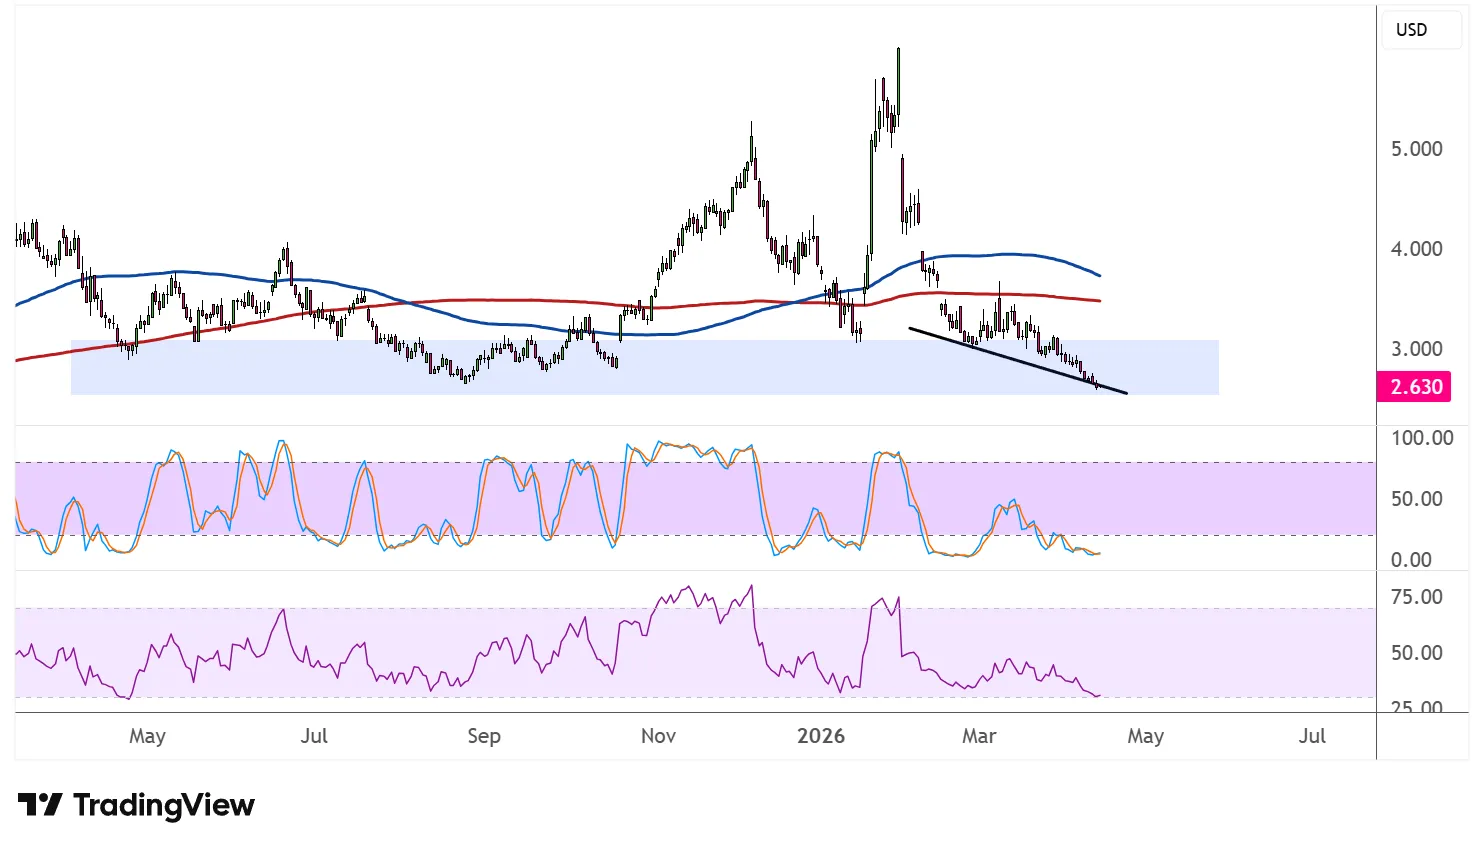Click the TradingView logo icon
Viewport: 1484px width, 850px height.
pos(40,805)
